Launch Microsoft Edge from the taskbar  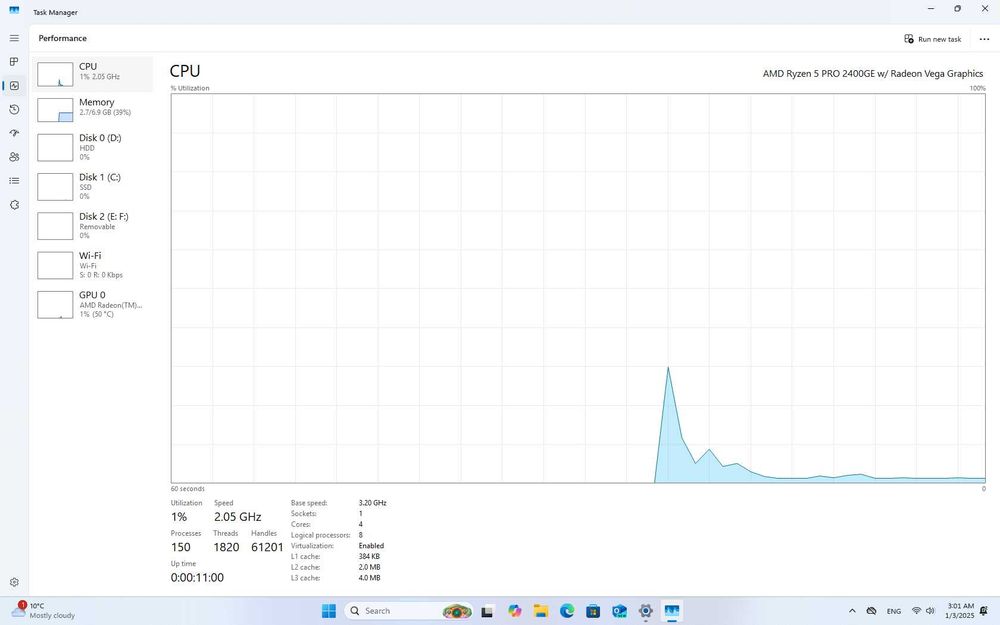pos(567,611)
